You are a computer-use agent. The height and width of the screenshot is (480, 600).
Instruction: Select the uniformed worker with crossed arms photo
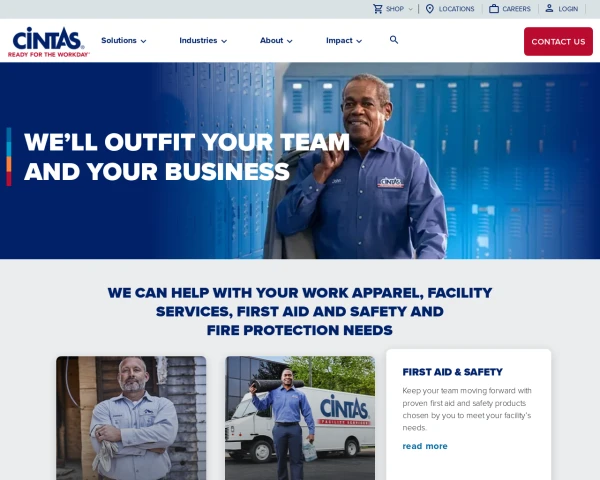[x=131, y=418]
